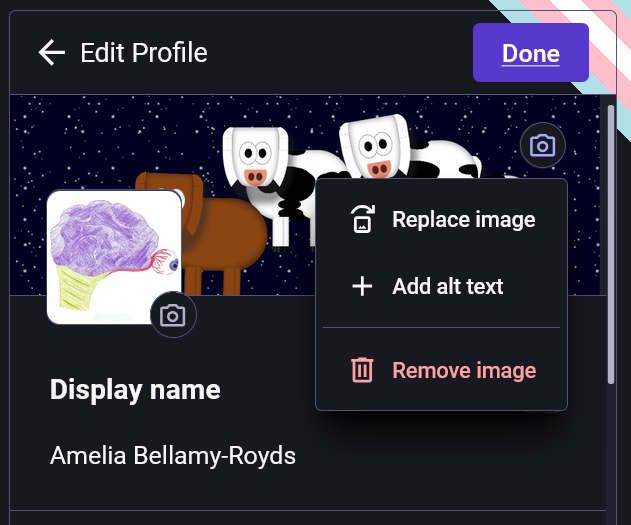Select Remove image in red
Screen dimensions: 631x525
click(441, 370)
